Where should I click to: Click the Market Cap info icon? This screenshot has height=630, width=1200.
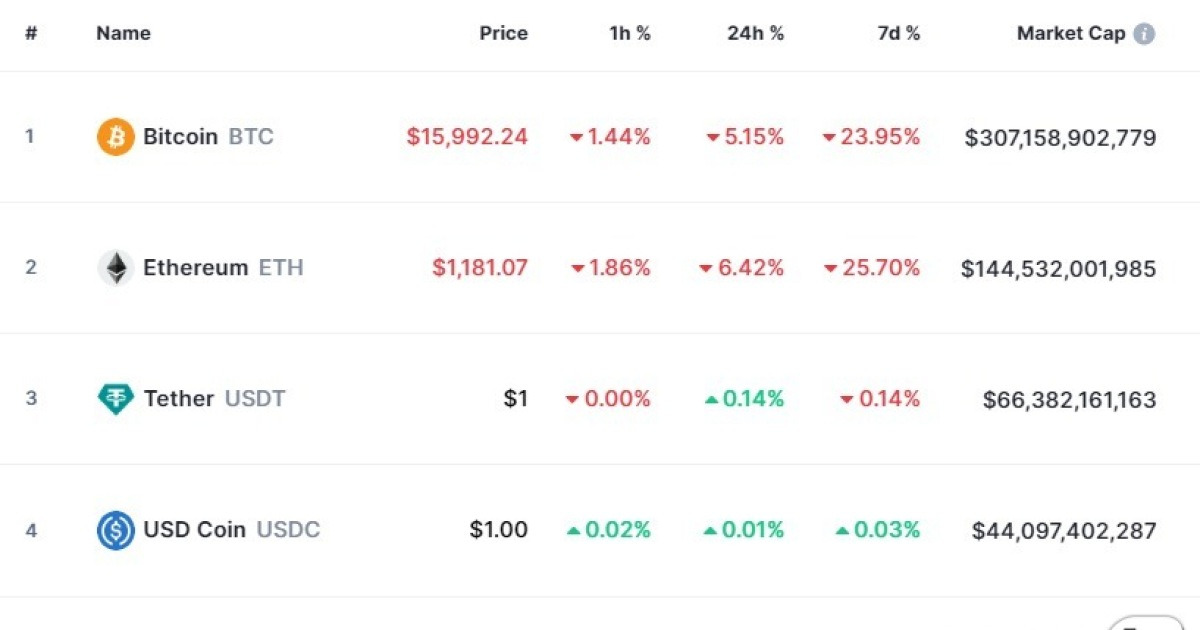point(1144,34)
